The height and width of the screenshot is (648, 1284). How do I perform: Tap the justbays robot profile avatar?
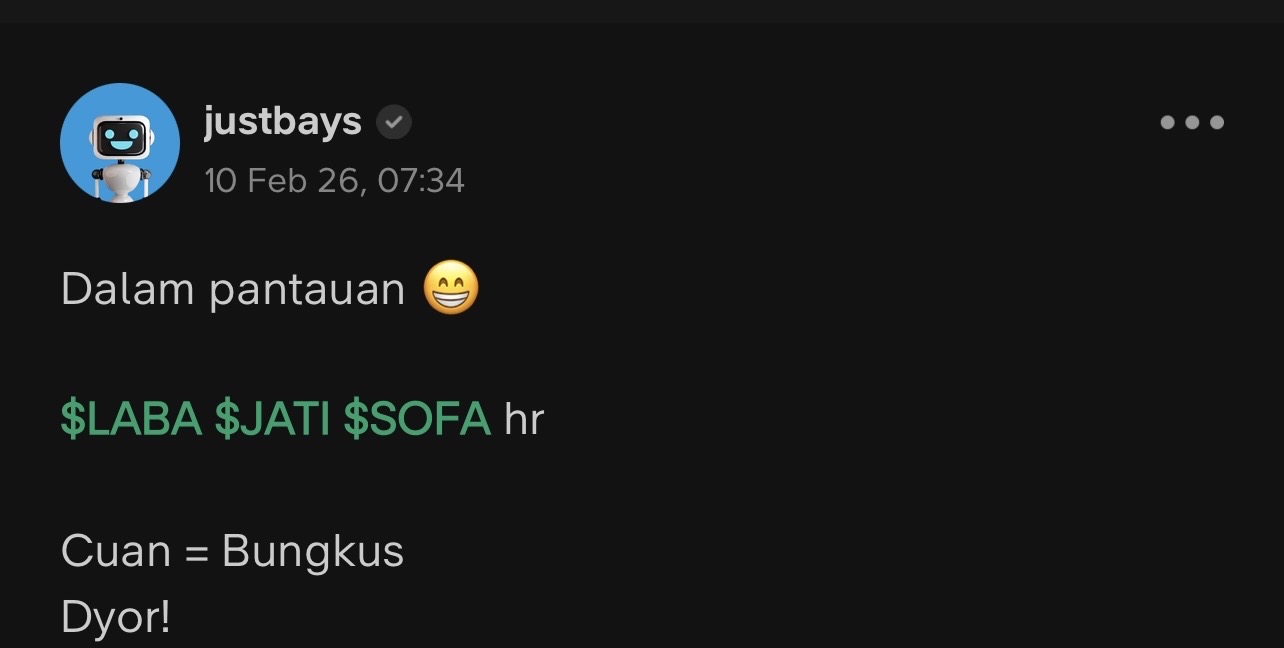120,143
